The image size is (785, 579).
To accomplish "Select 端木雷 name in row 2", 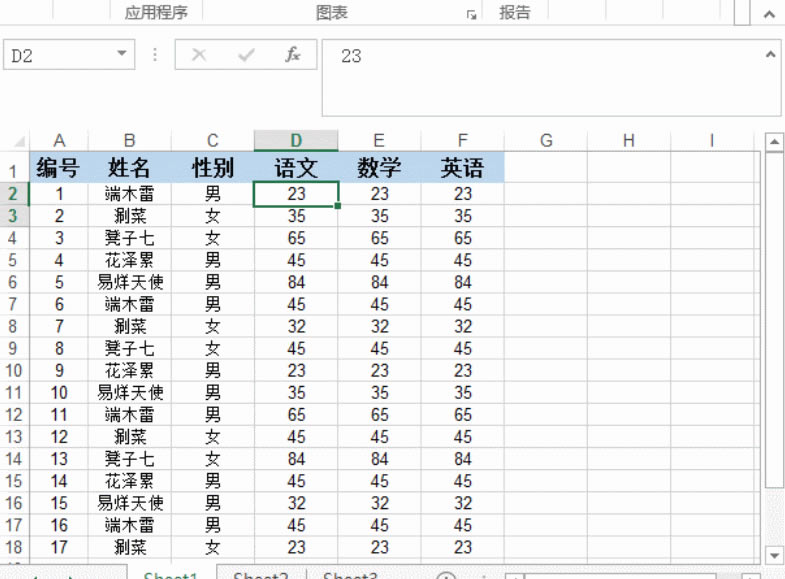I will click(x=130, y=194).
